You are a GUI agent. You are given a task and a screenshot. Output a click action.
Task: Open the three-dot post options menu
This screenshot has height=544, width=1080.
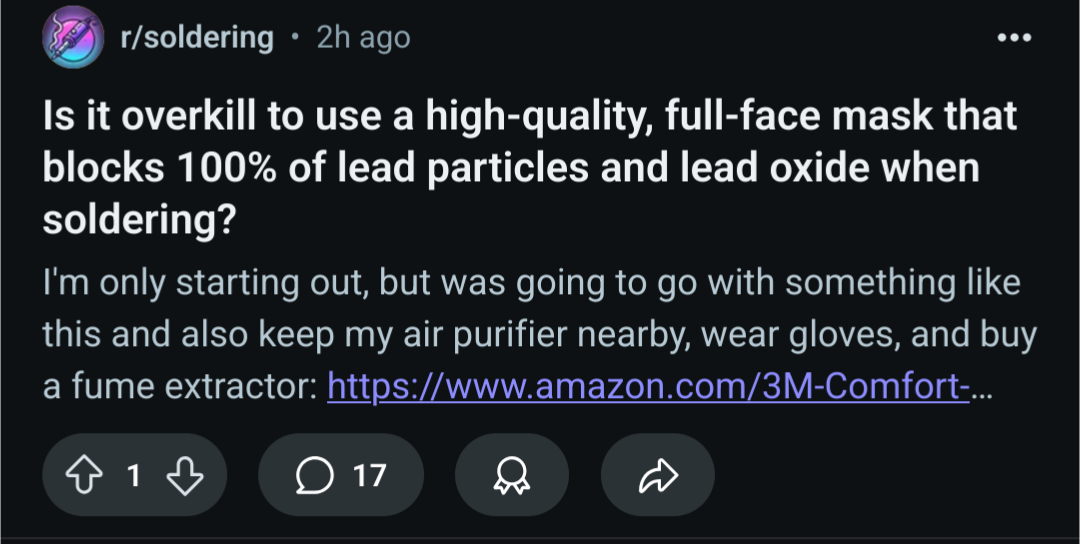1013,38
